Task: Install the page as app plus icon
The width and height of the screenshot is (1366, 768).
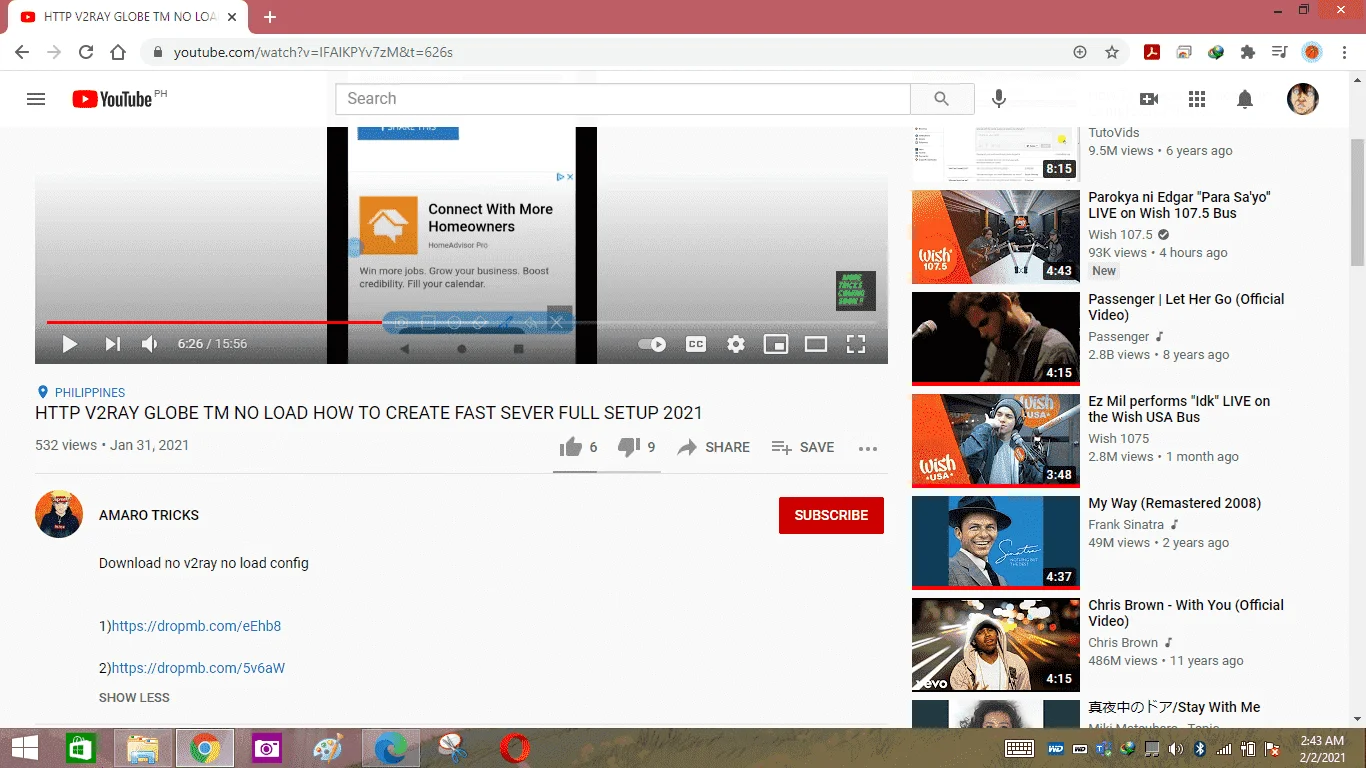Action: point(1080,52)
